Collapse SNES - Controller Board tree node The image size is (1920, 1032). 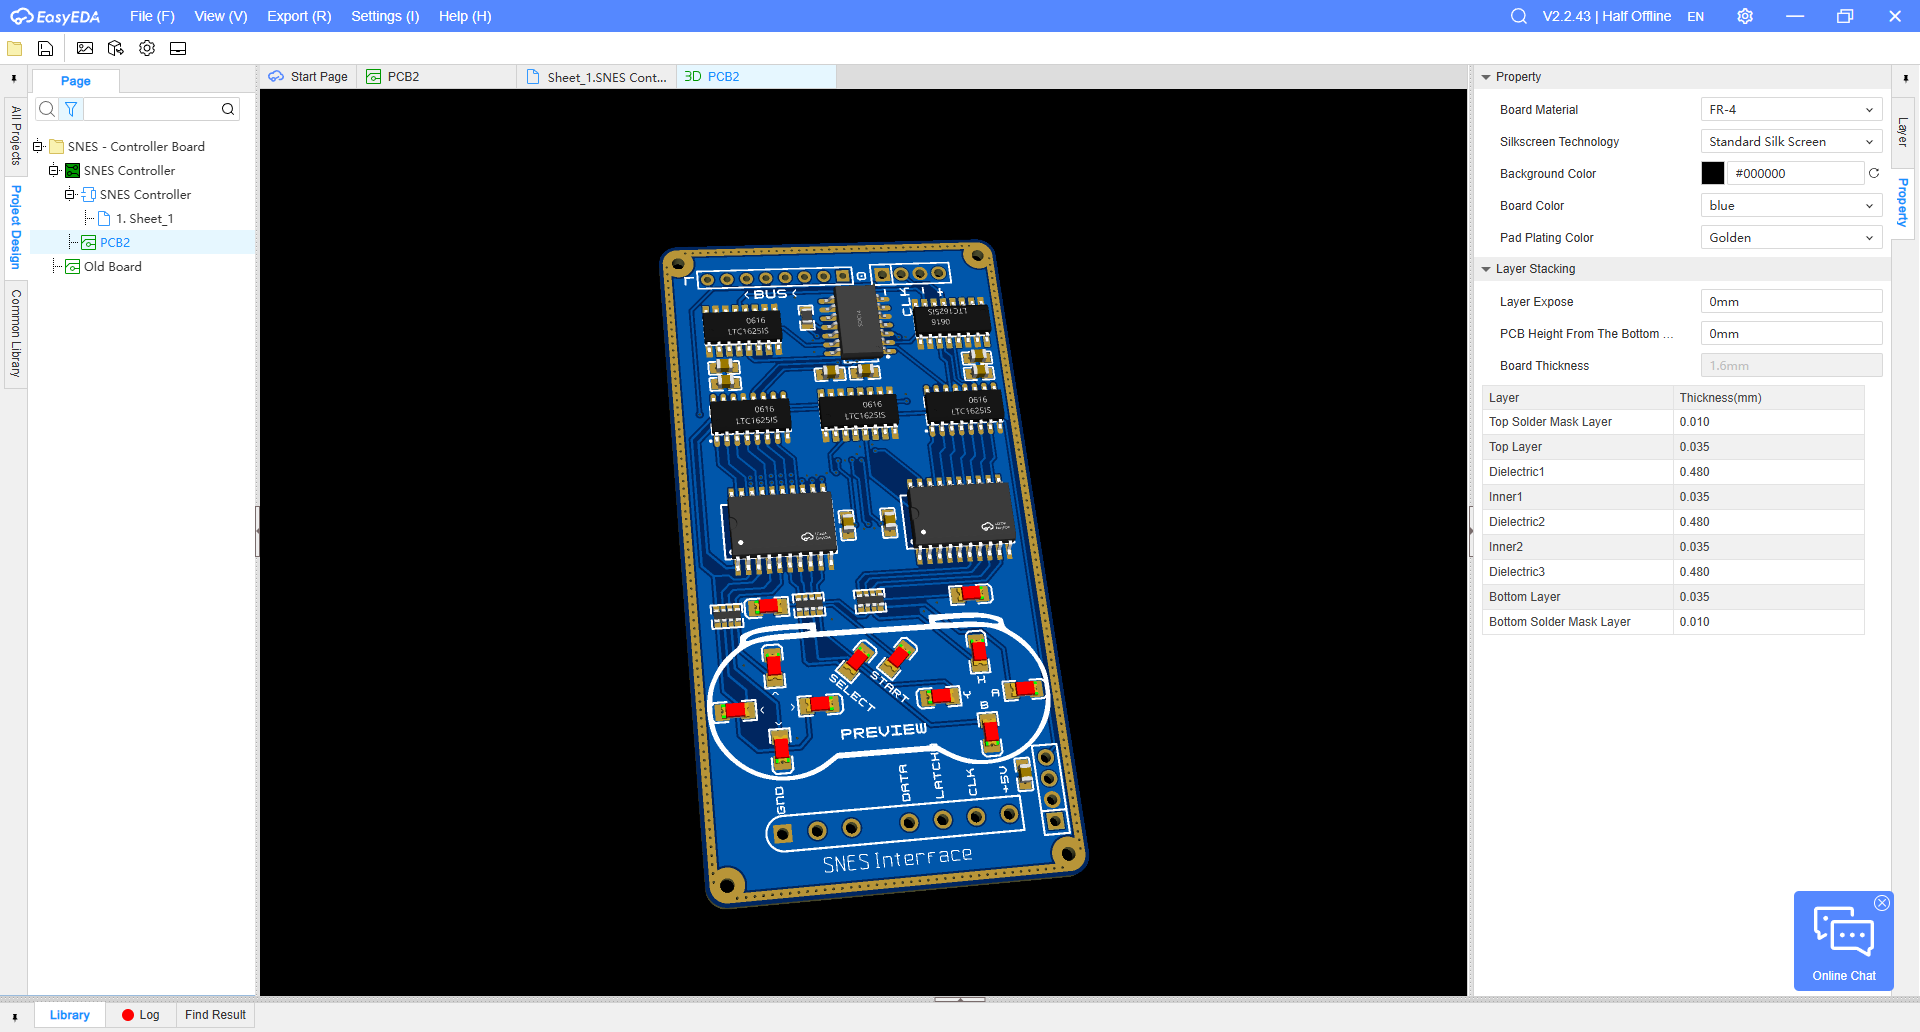pyautogui.click(x=38, y=147)
